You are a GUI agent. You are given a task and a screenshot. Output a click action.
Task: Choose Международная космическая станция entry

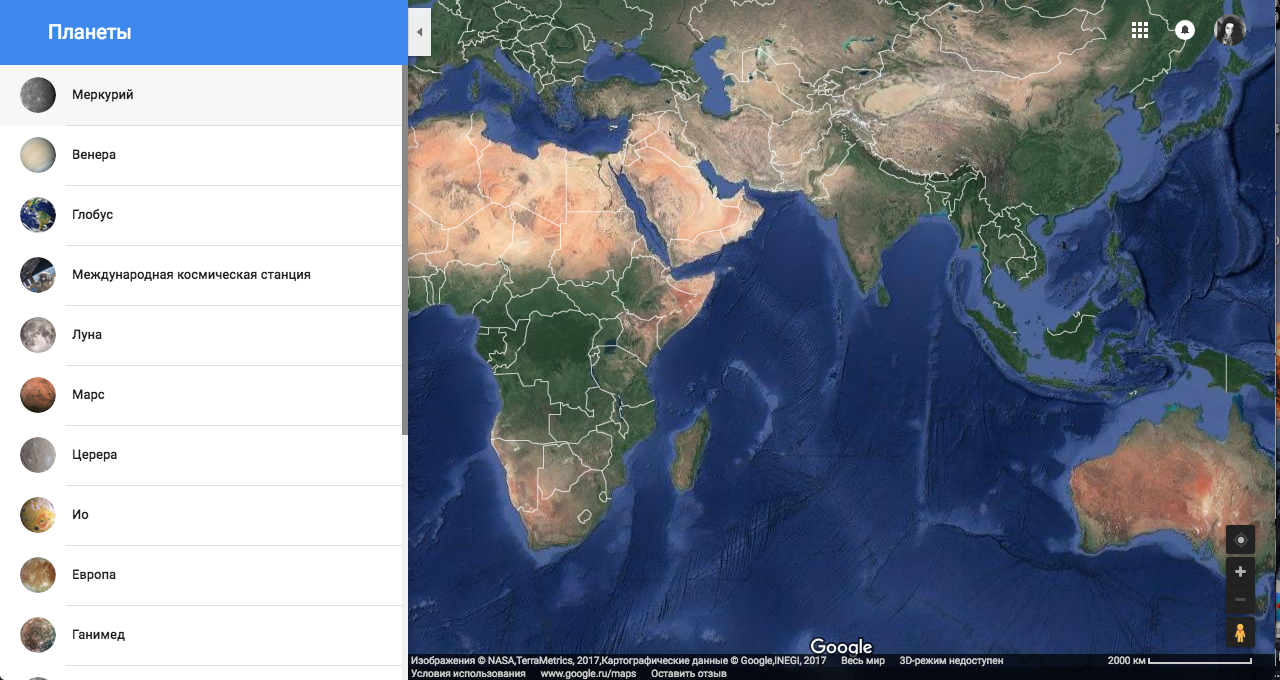tap(191, 275)
